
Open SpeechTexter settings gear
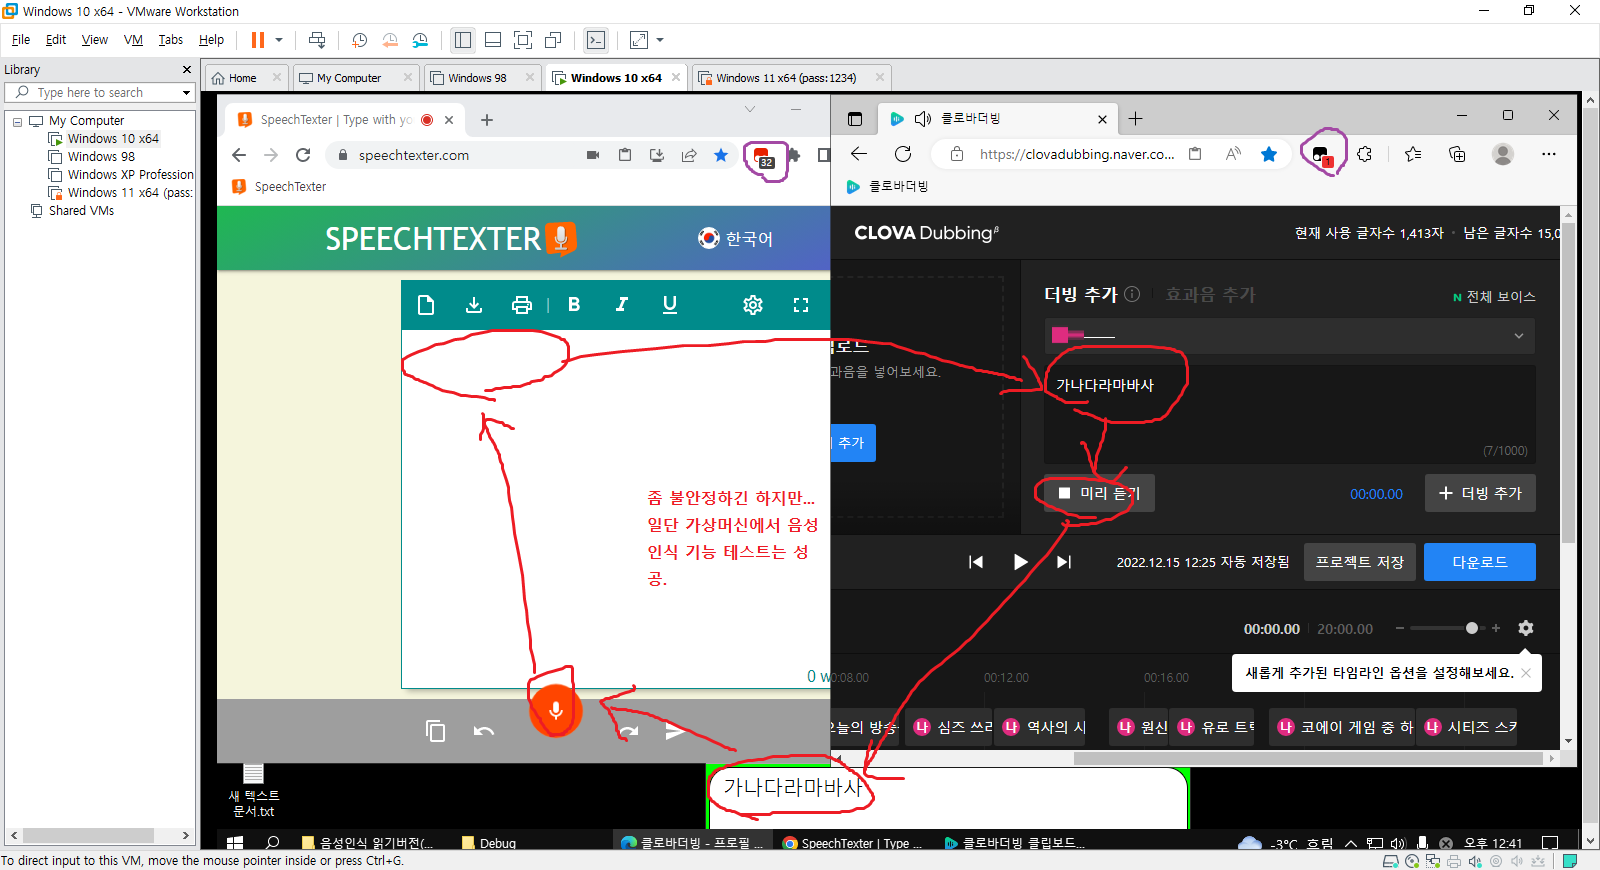[753, 305]
